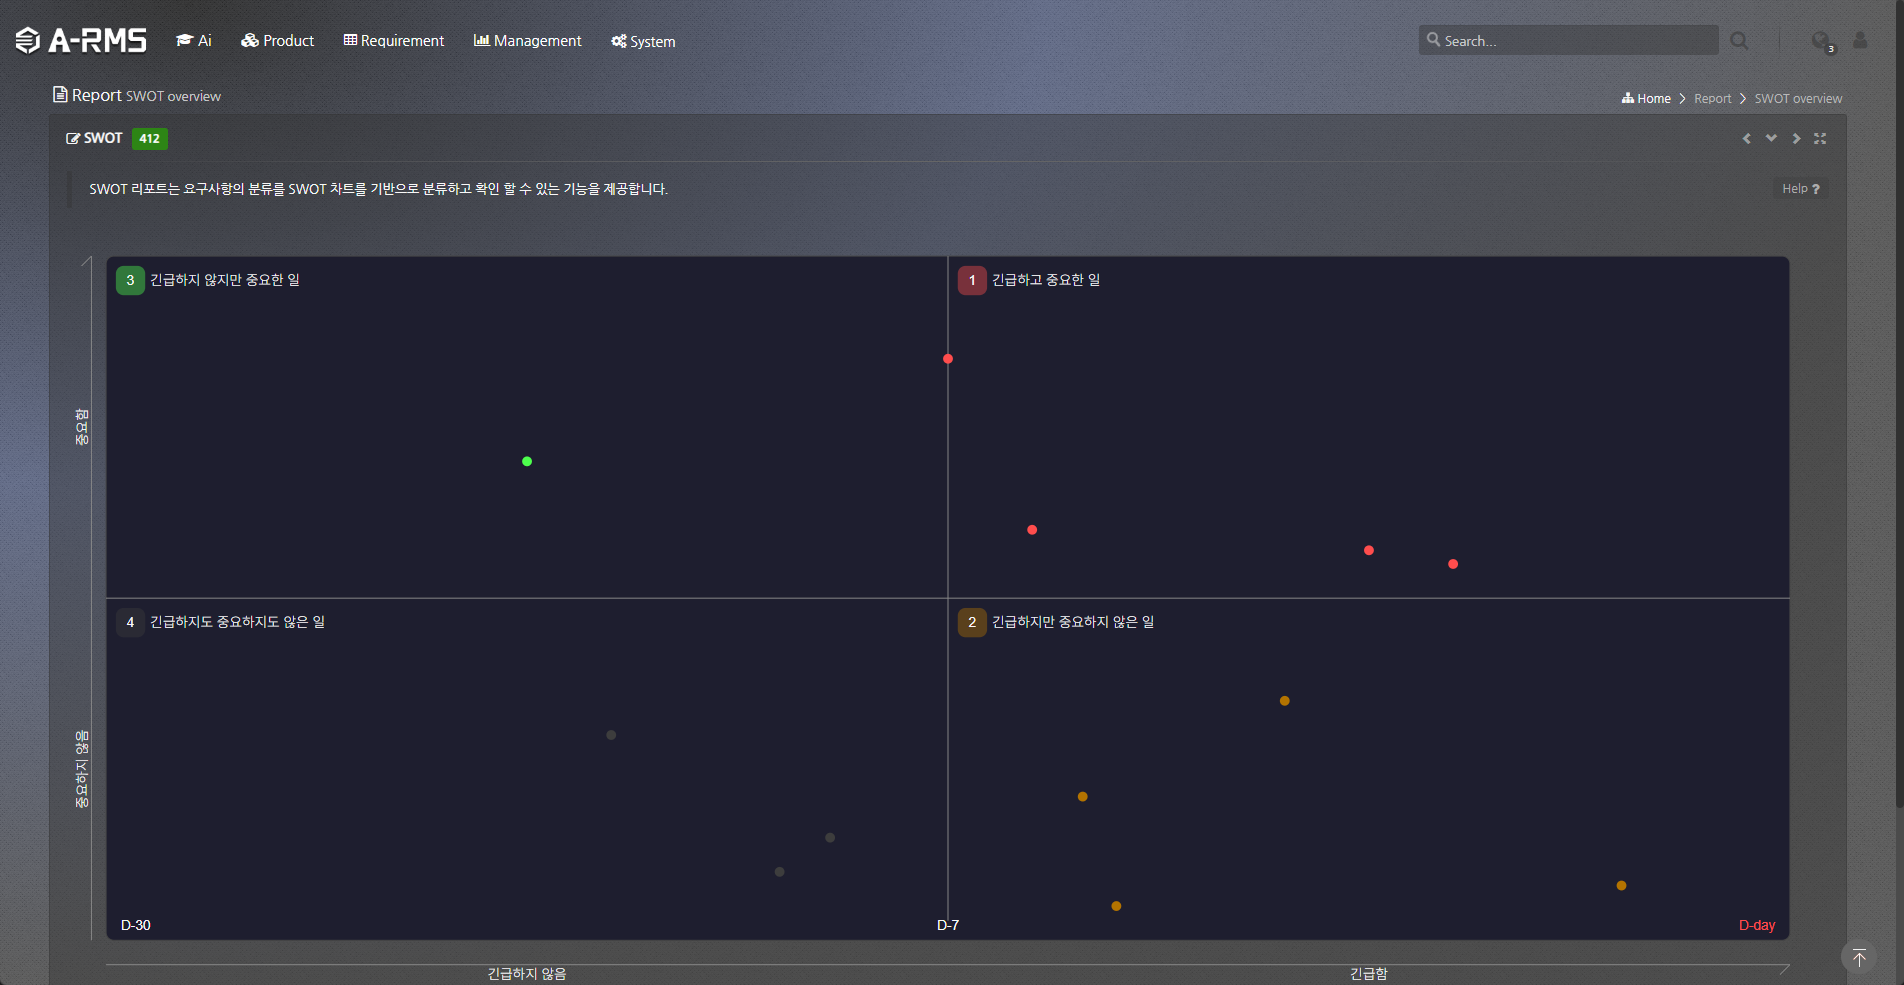Open the System menu
The width and height of the screenshot is (1904, 985).
[x=643, y=41]
